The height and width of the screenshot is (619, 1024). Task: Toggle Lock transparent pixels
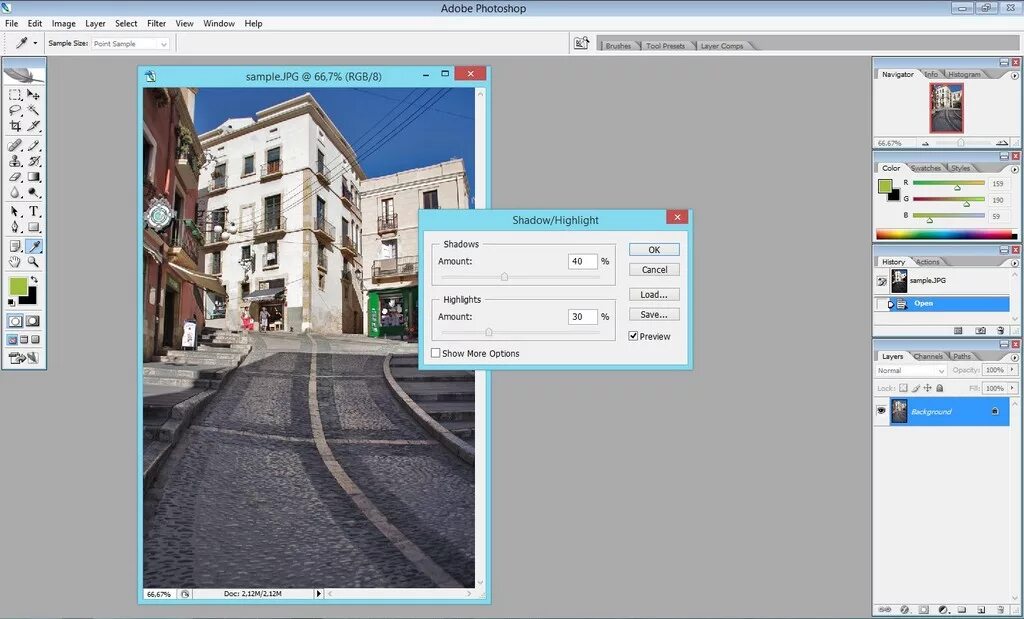(903, 388)
